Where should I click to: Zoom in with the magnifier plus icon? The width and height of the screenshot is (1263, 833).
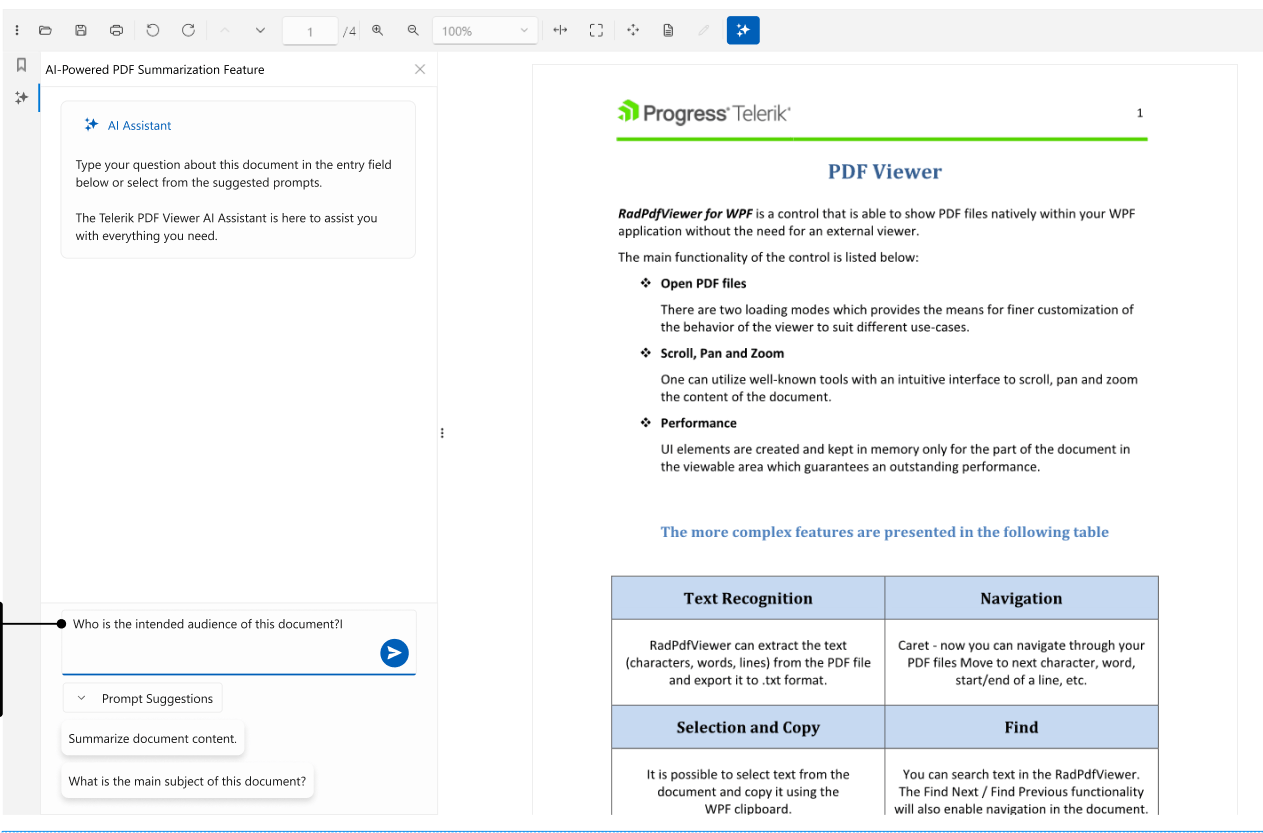pyautogui.click(x=378, y=31)
